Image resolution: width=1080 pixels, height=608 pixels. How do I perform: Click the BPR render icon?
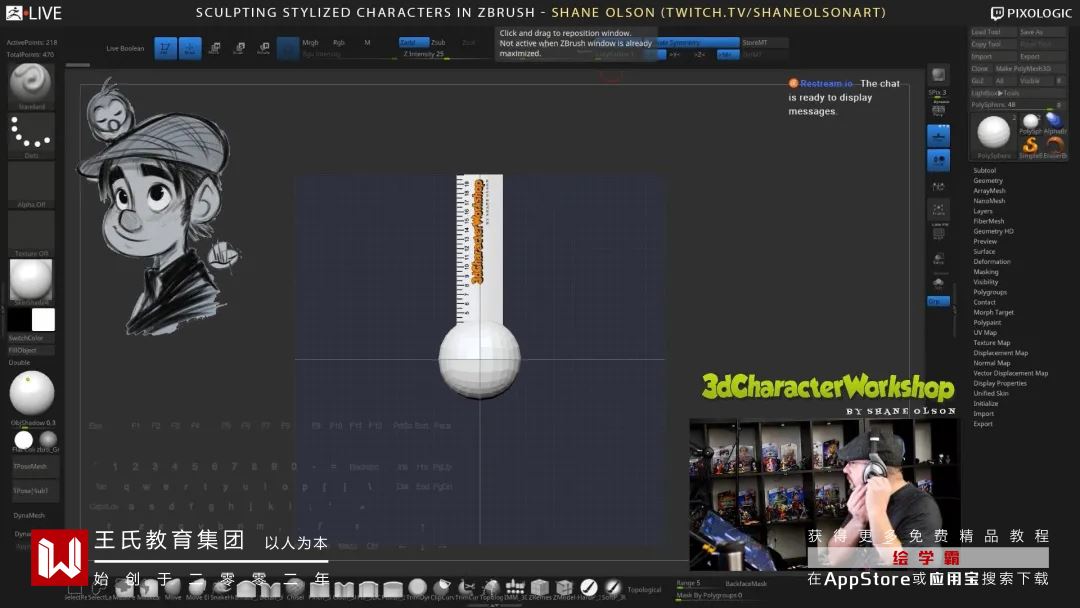pos(938,74)
